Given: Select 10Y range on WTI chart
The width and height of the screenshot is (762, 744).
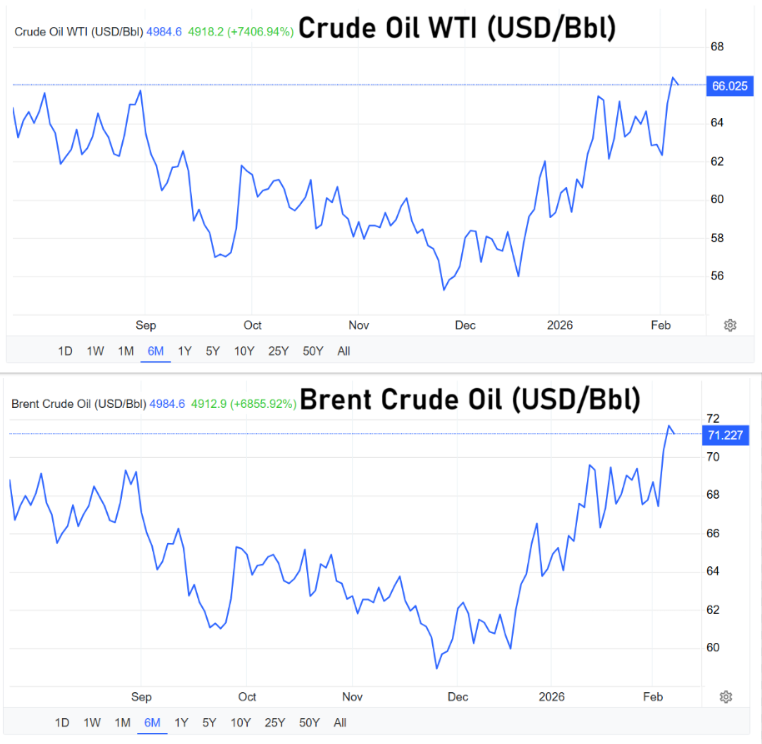Looking at the screenshot, I should [x=243, y=351].
